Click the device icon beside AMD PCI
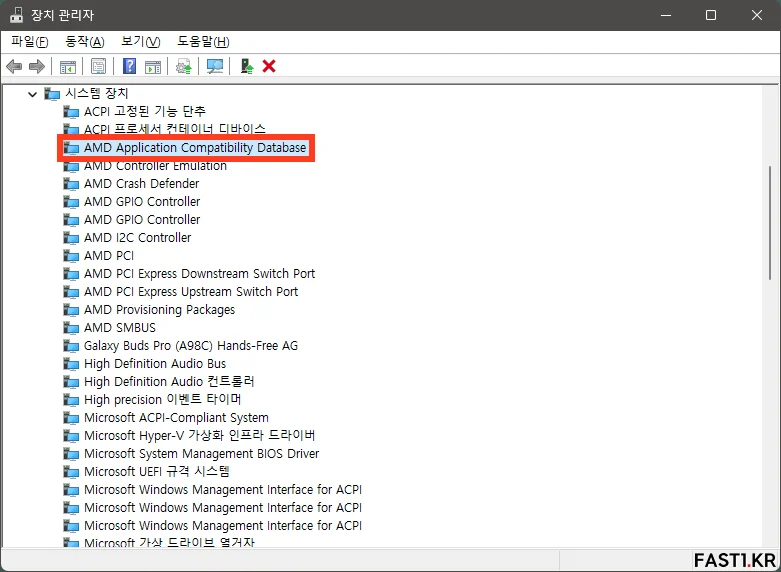 click(71, 256)
